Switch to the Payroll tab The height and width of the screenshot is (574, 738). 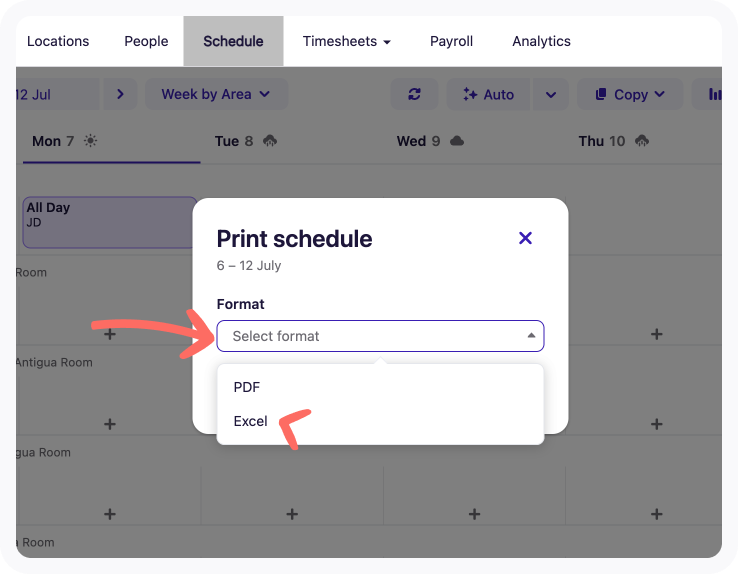coord(451,41)
